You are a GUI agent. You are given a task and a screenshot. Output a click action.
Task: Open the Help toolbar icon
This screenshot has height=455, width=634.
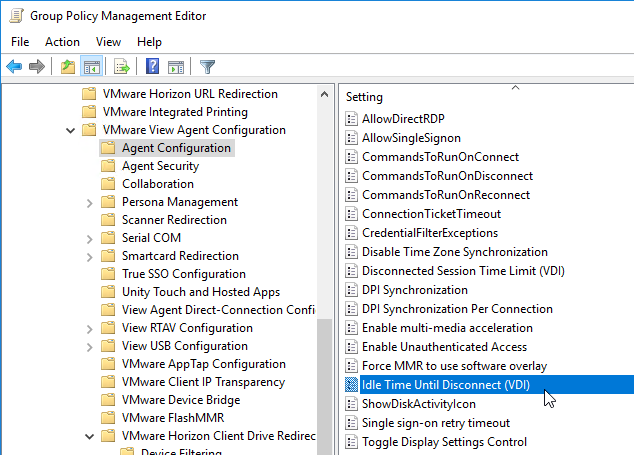pos(152,66)
